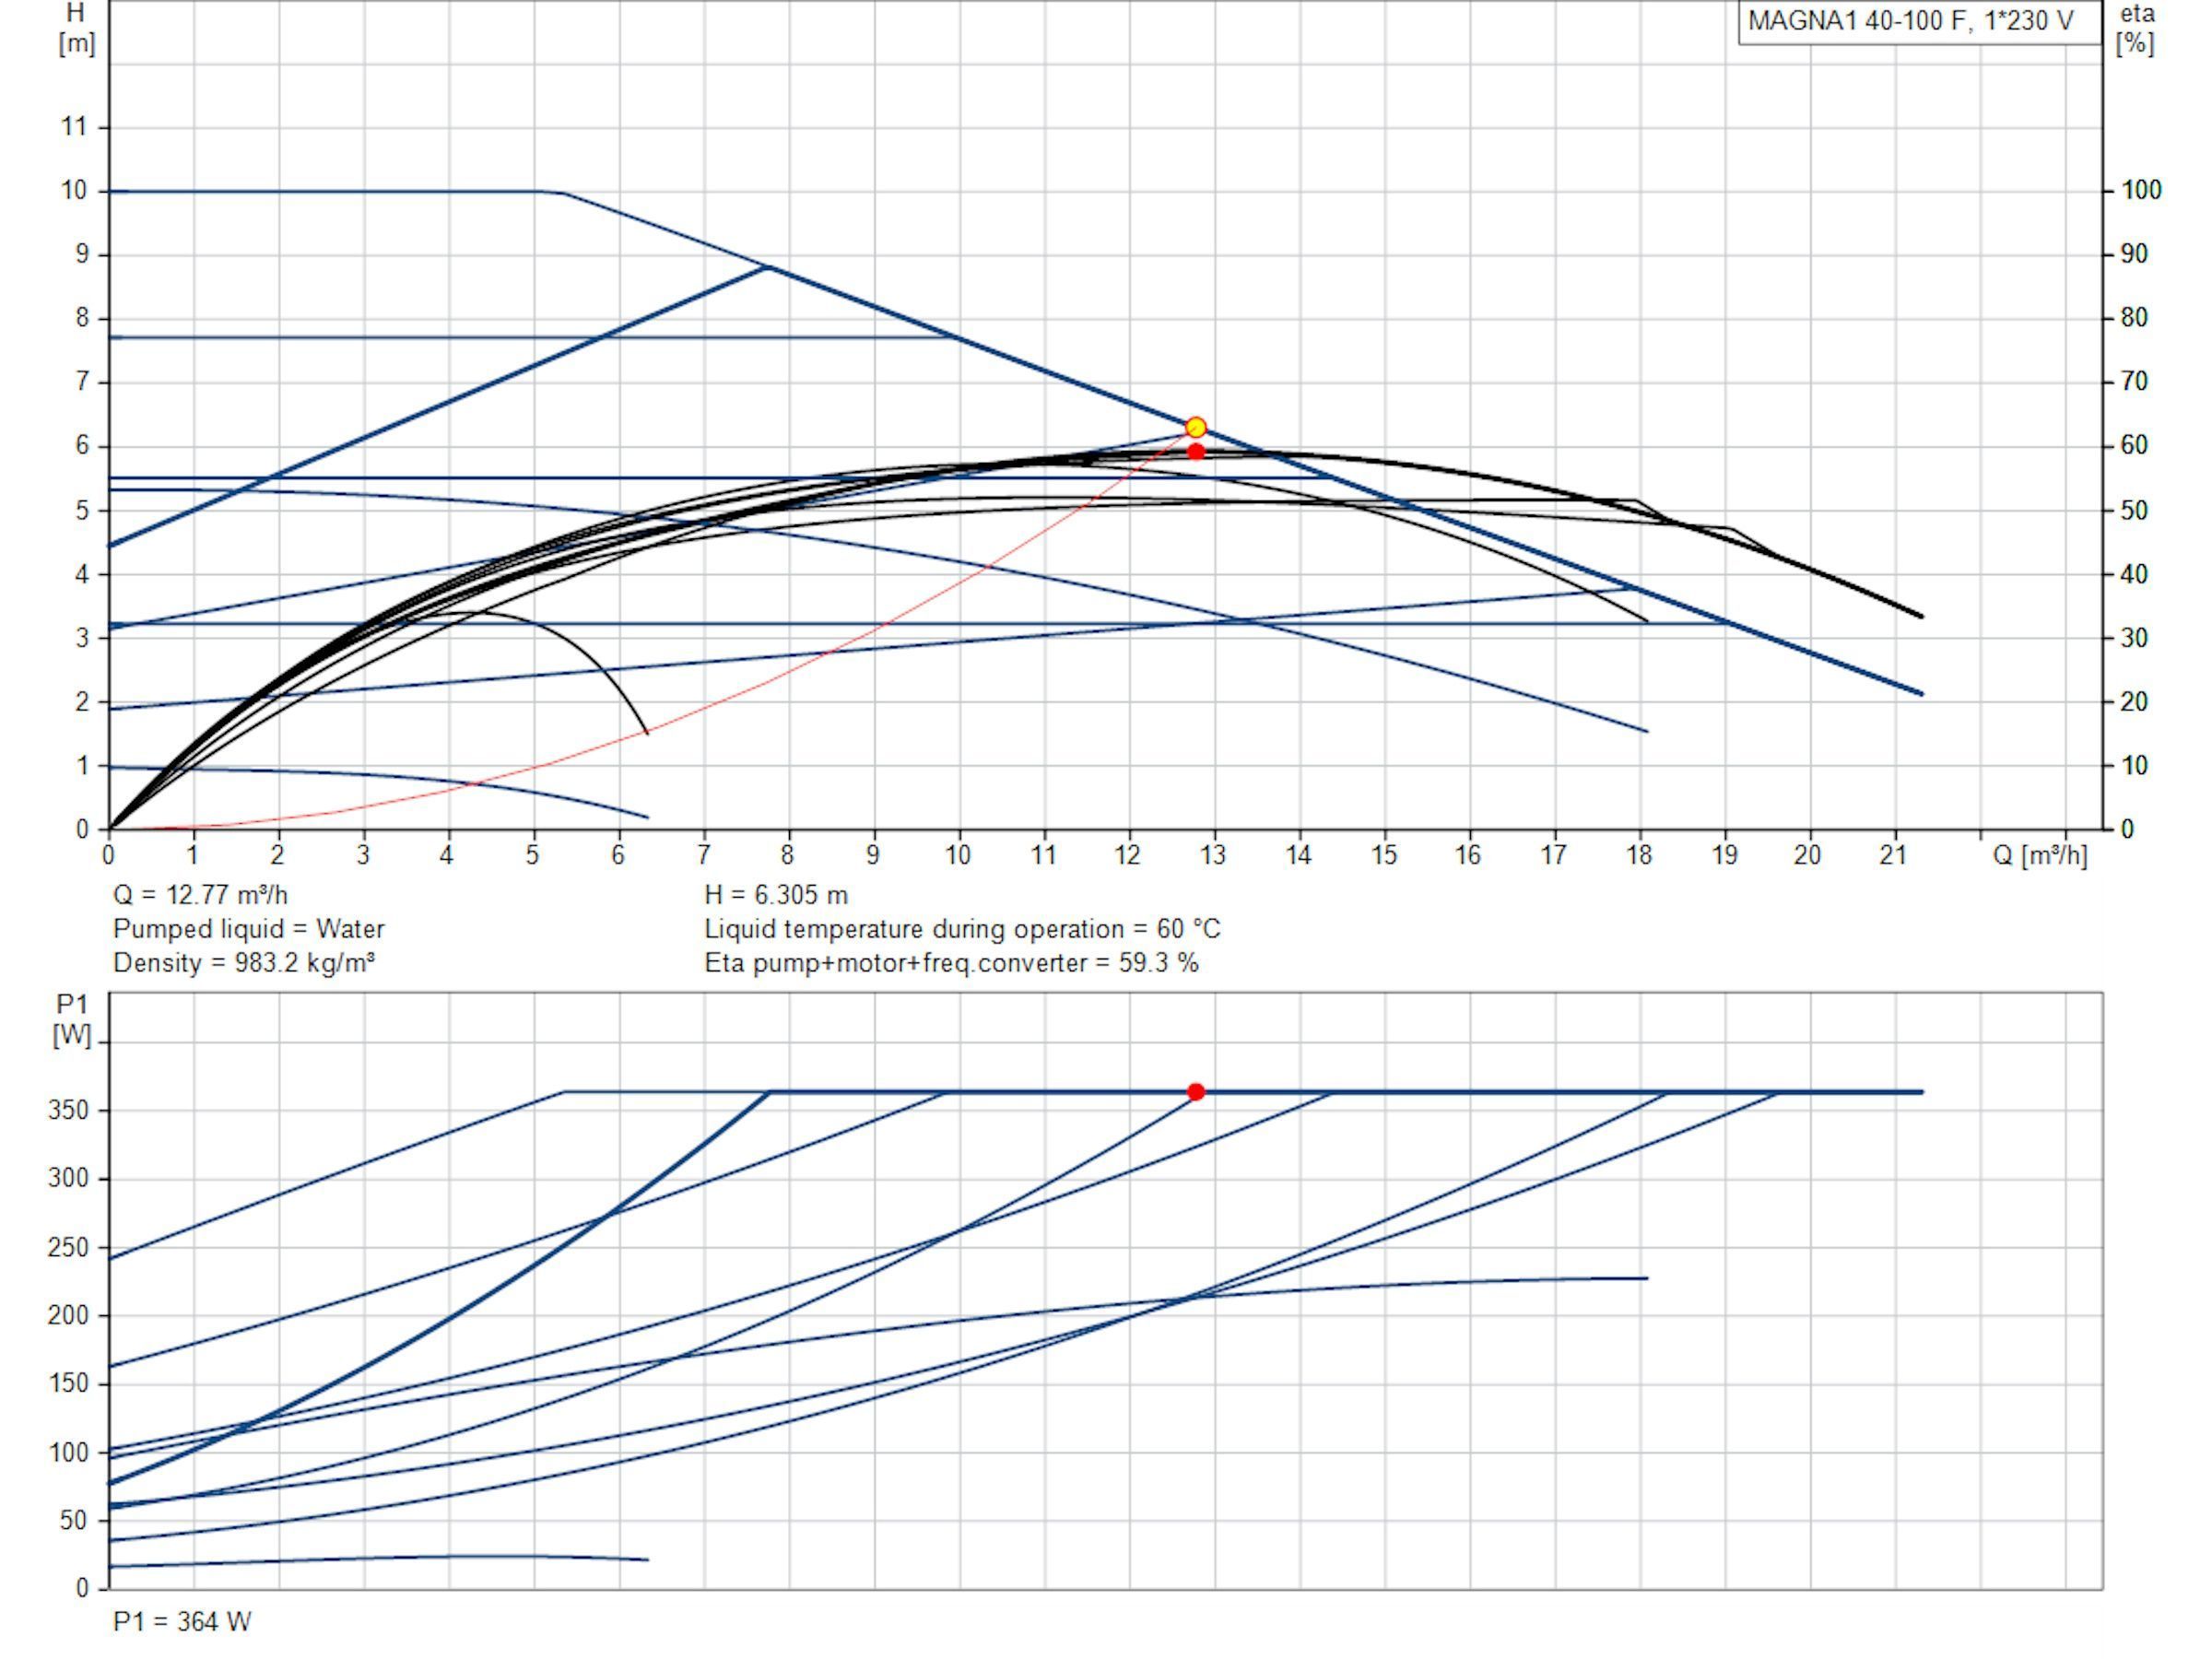This screenshot has height=1659, width=2212.
Task: Click the P1 [W] axis title
Action: click(73, 1020)
